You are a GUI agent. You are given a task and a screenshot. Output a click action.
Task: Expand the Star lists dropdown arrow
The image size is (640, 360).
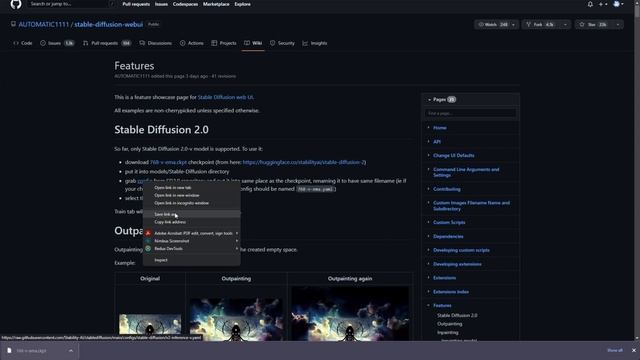[618, 24]
